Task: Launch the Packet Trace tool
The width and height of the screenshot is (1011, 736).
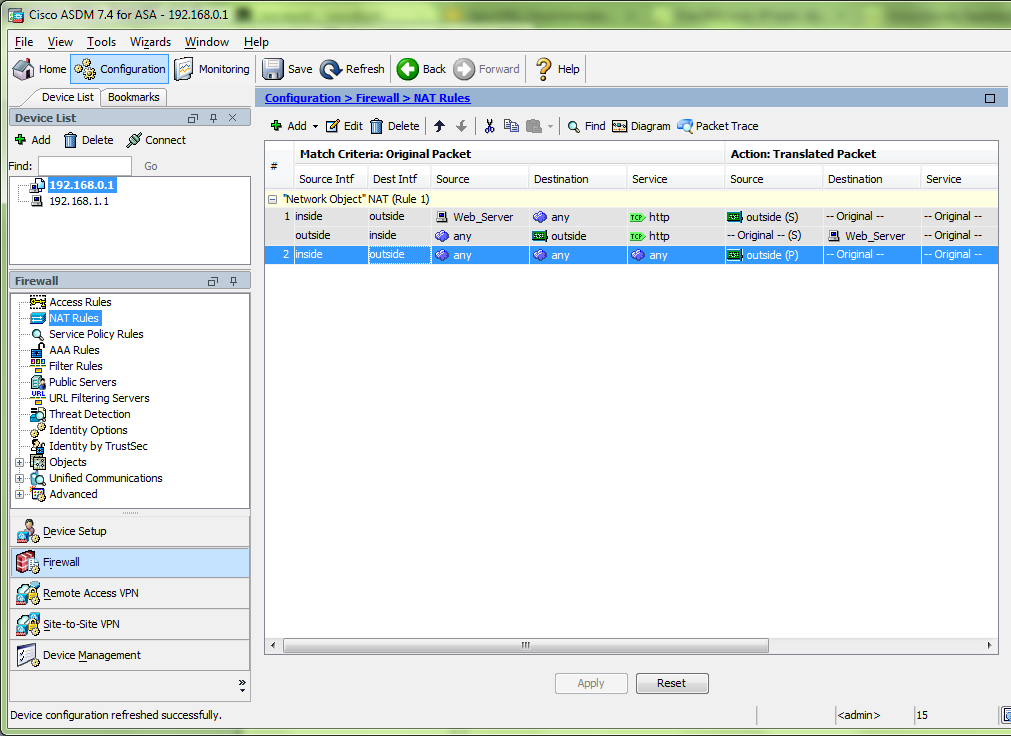Action: [718, 126]
